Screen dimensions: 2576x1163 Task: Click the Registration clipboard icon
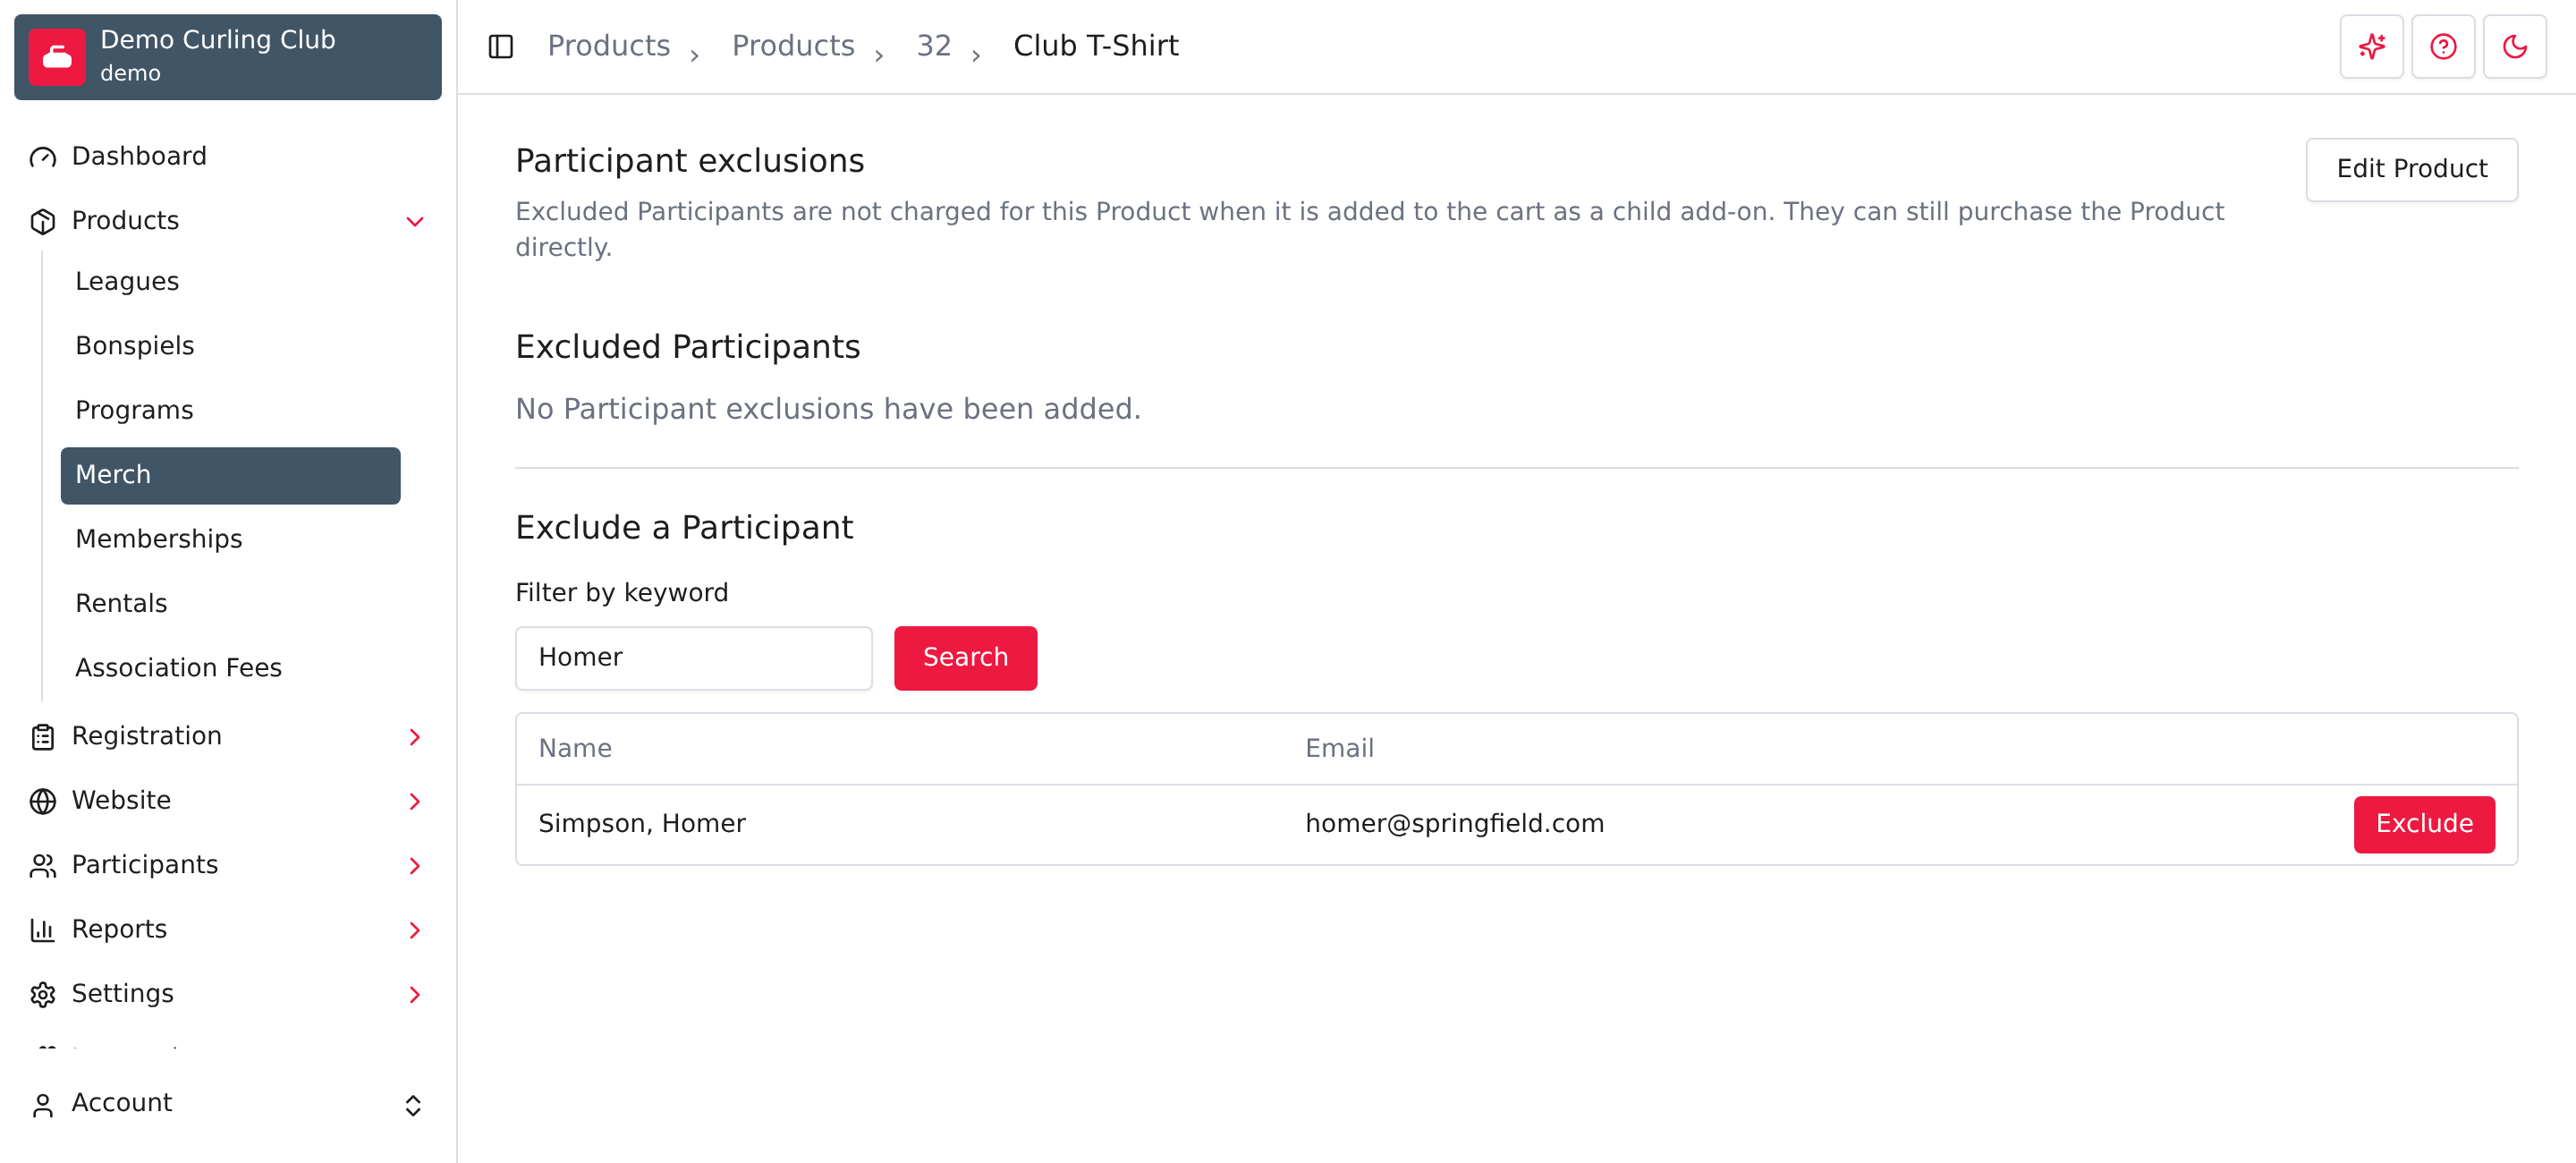coord(43,737)
